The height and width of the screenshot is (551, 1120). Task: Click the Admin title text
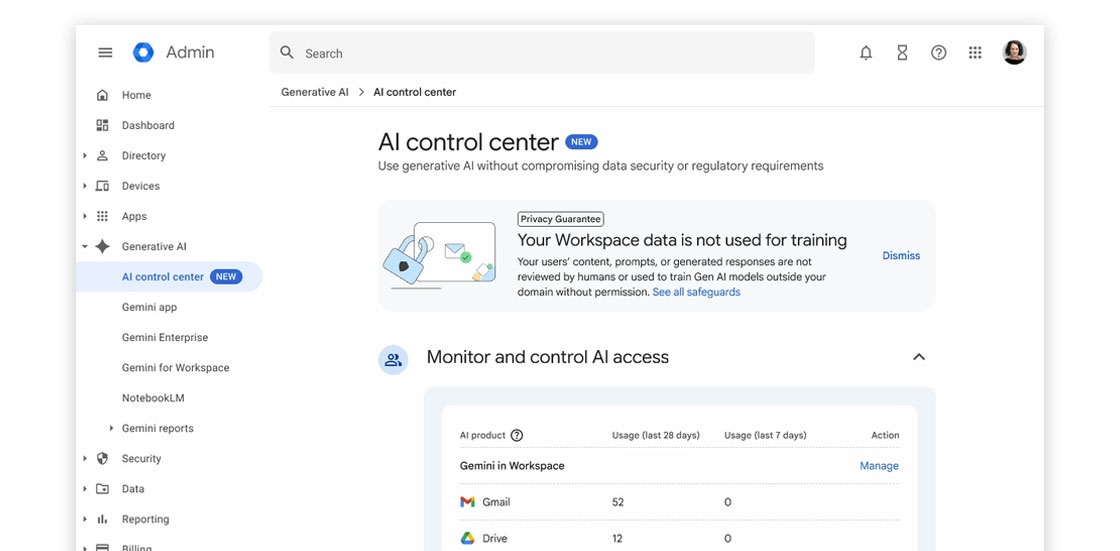pyautogui.click(x=190, y=52)
